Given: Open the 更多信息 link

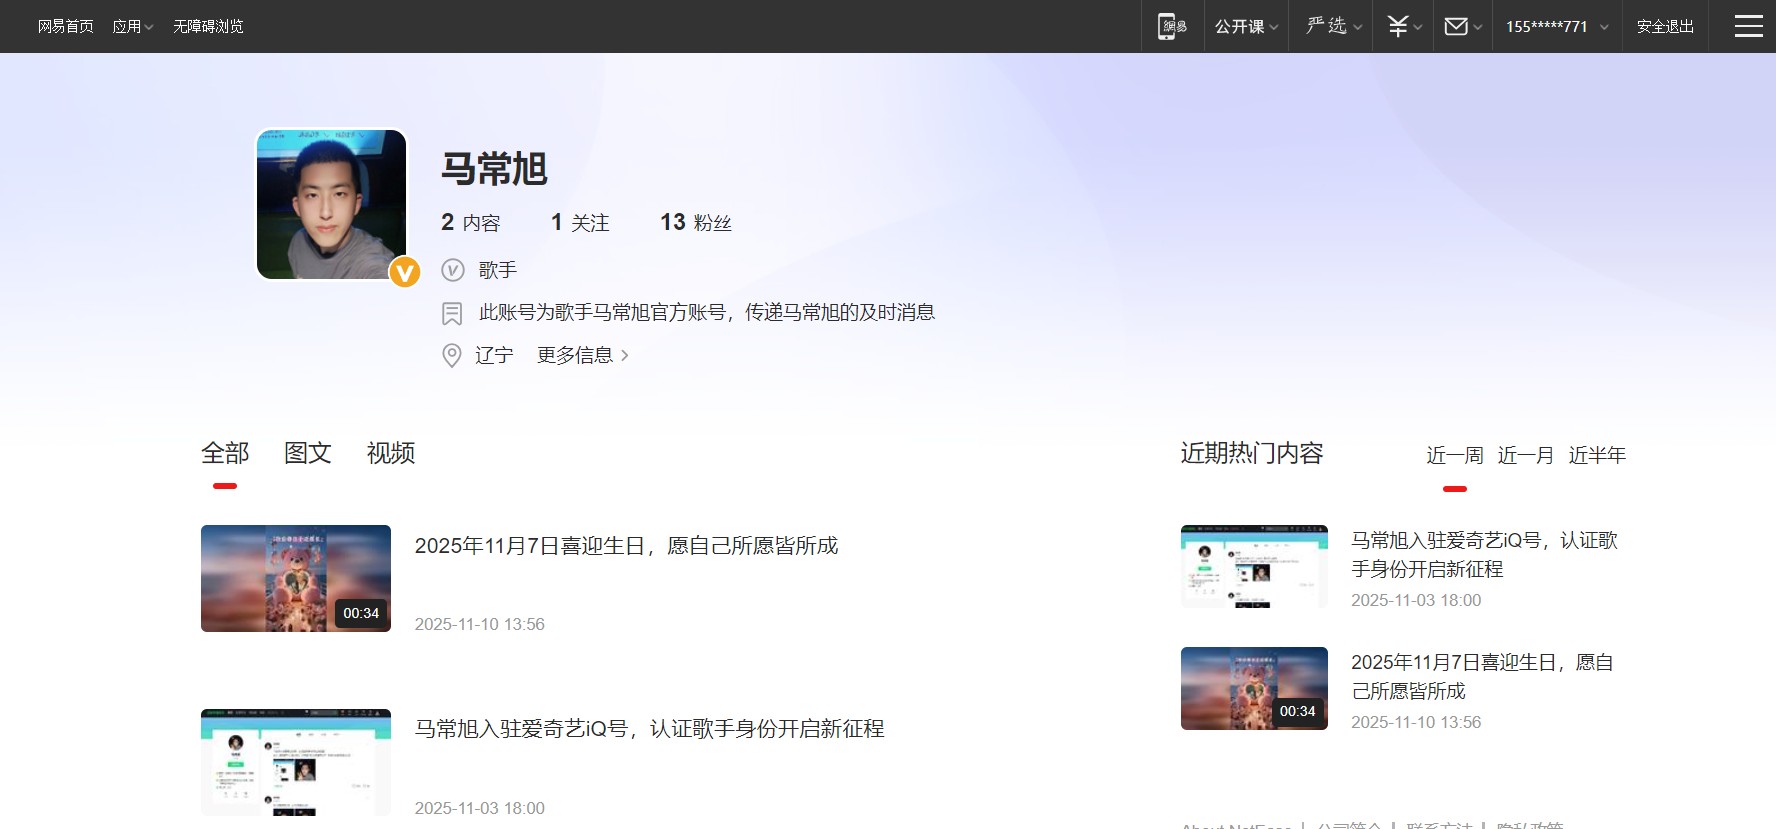Looking at the screenshot, I should coord(582,355).
